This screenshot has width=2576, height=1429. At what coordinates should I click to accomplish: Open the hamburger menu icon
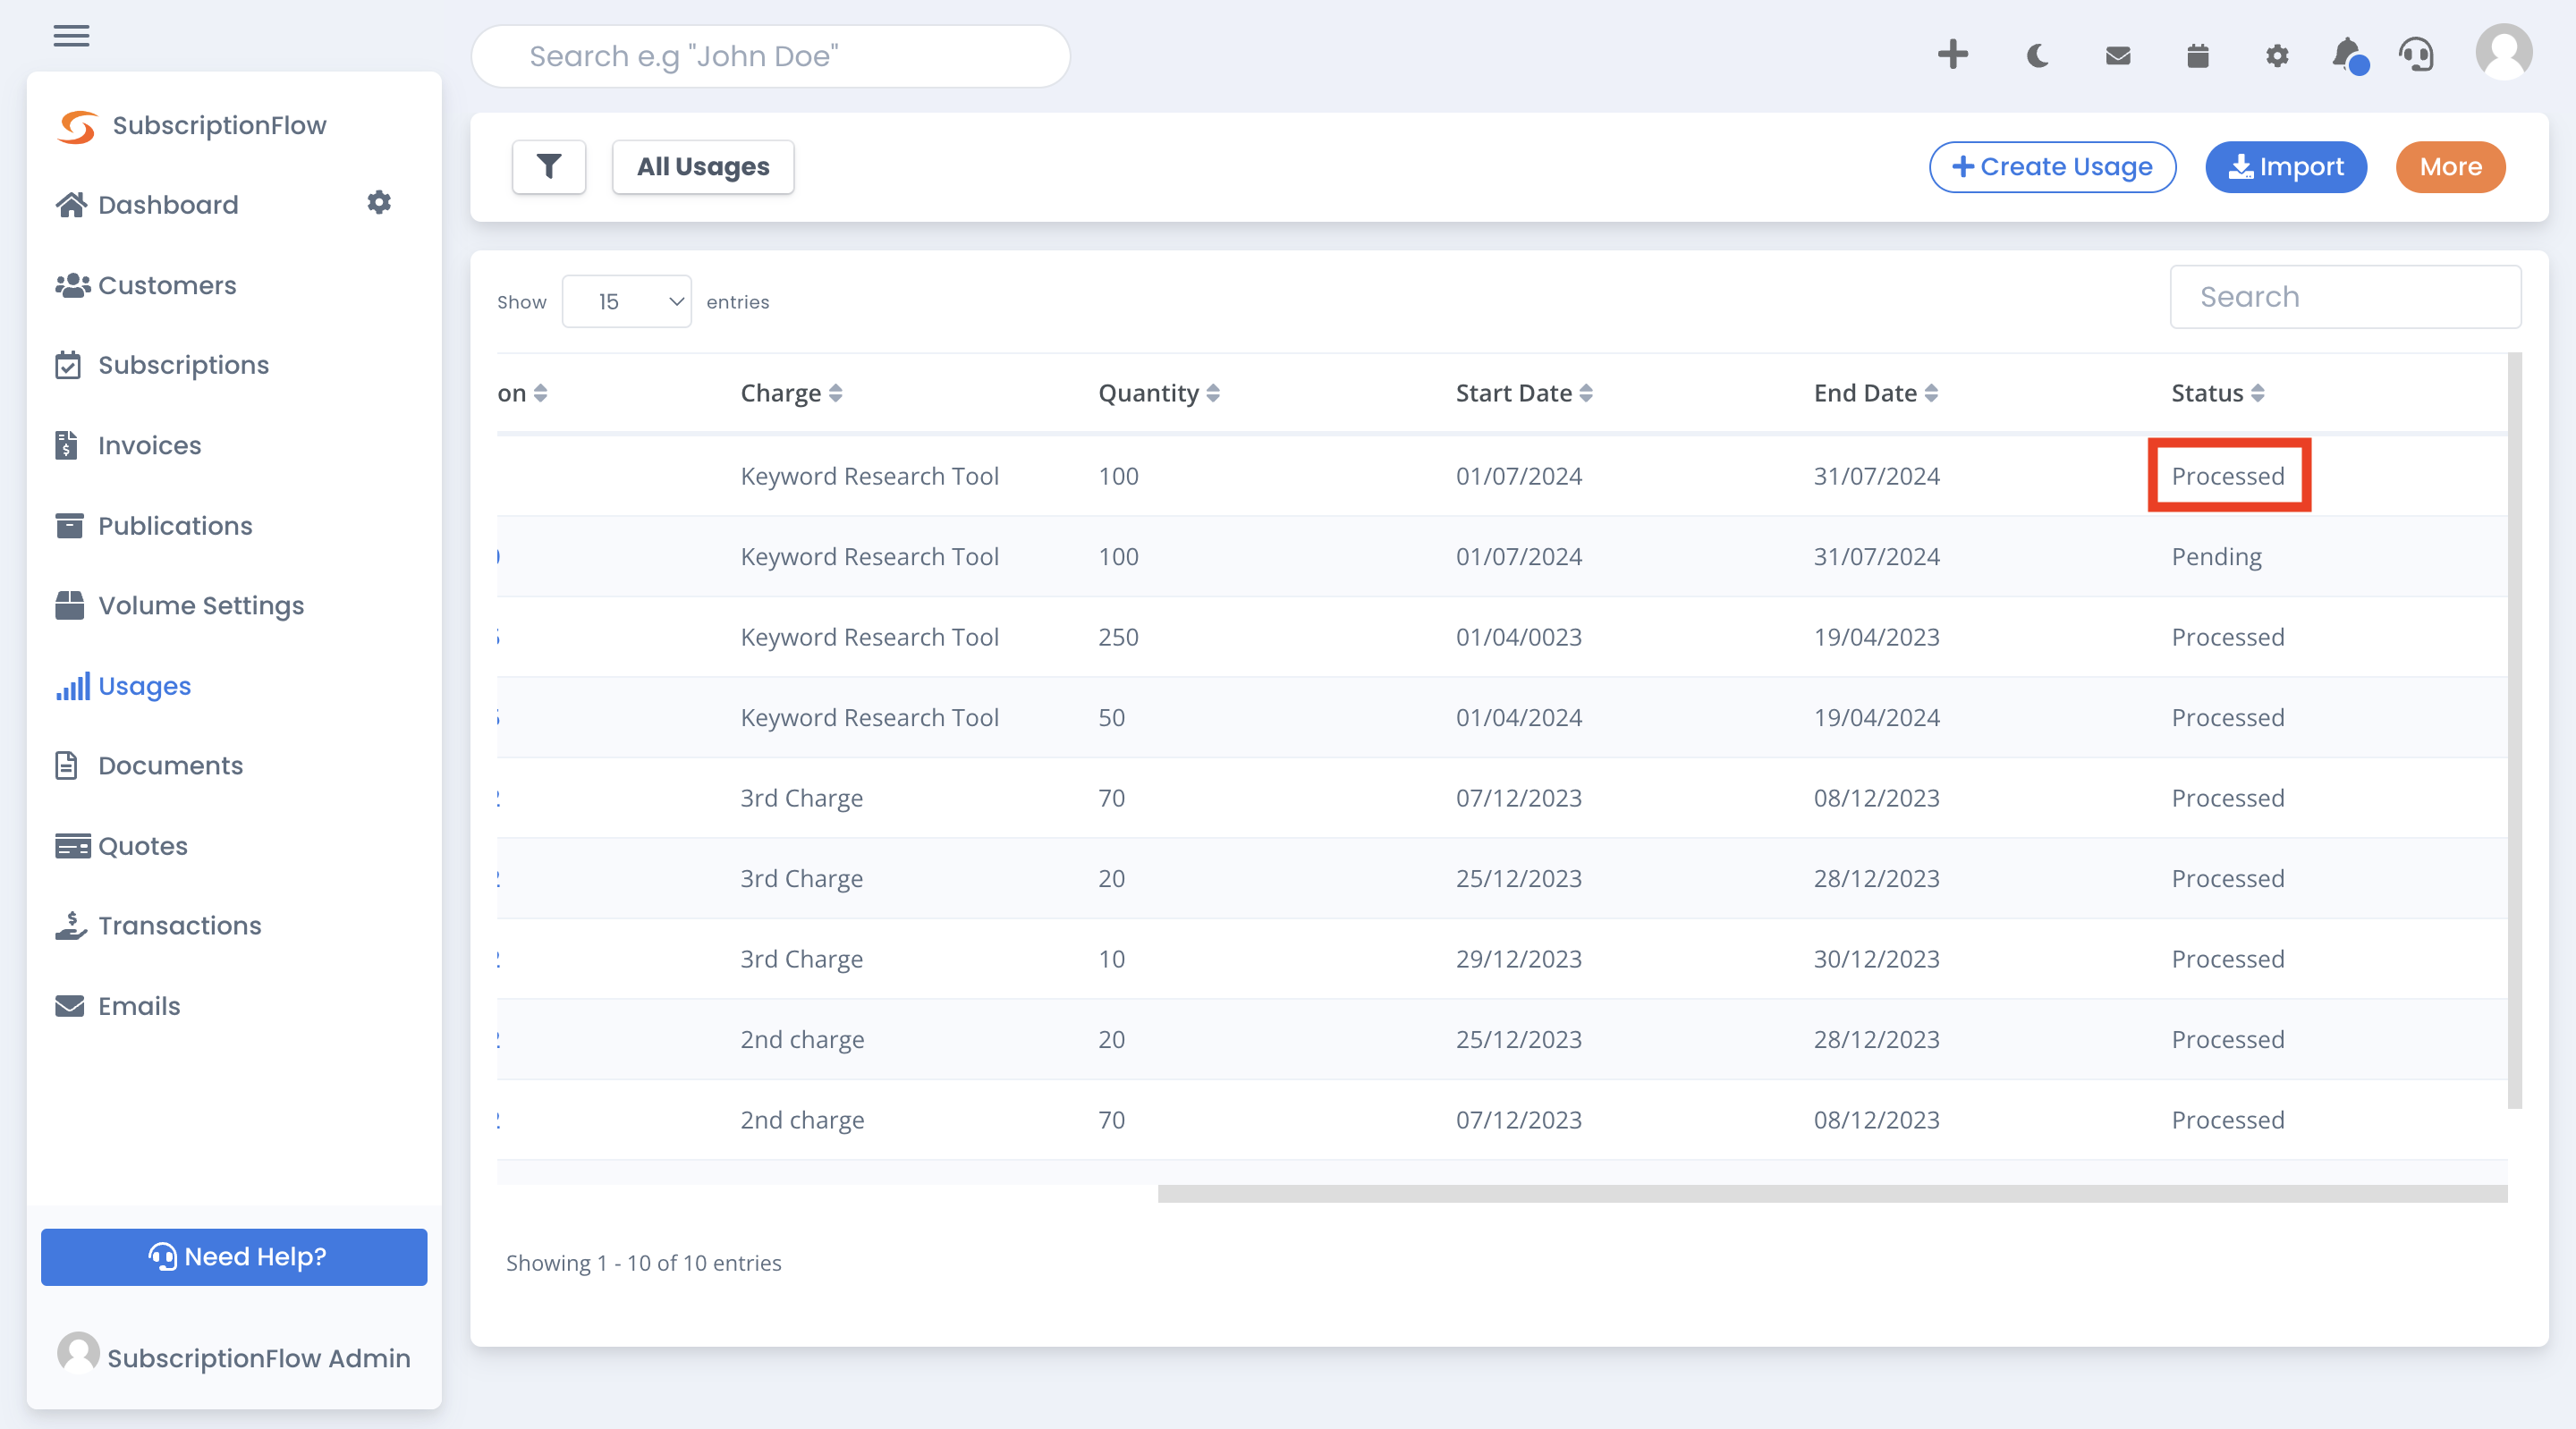click(71, 36)
